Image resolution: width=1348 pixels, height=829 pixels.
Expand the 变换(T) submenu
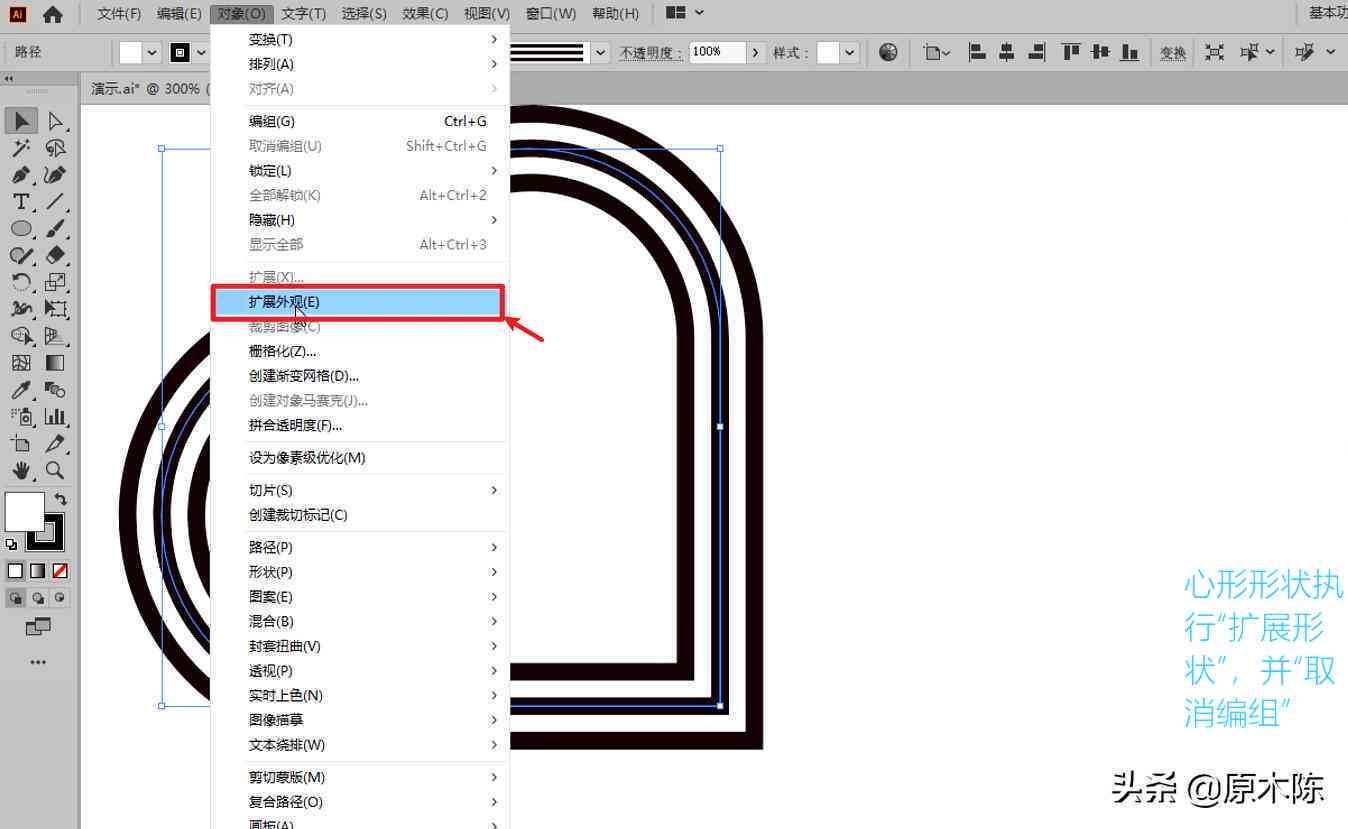(360, 39)
